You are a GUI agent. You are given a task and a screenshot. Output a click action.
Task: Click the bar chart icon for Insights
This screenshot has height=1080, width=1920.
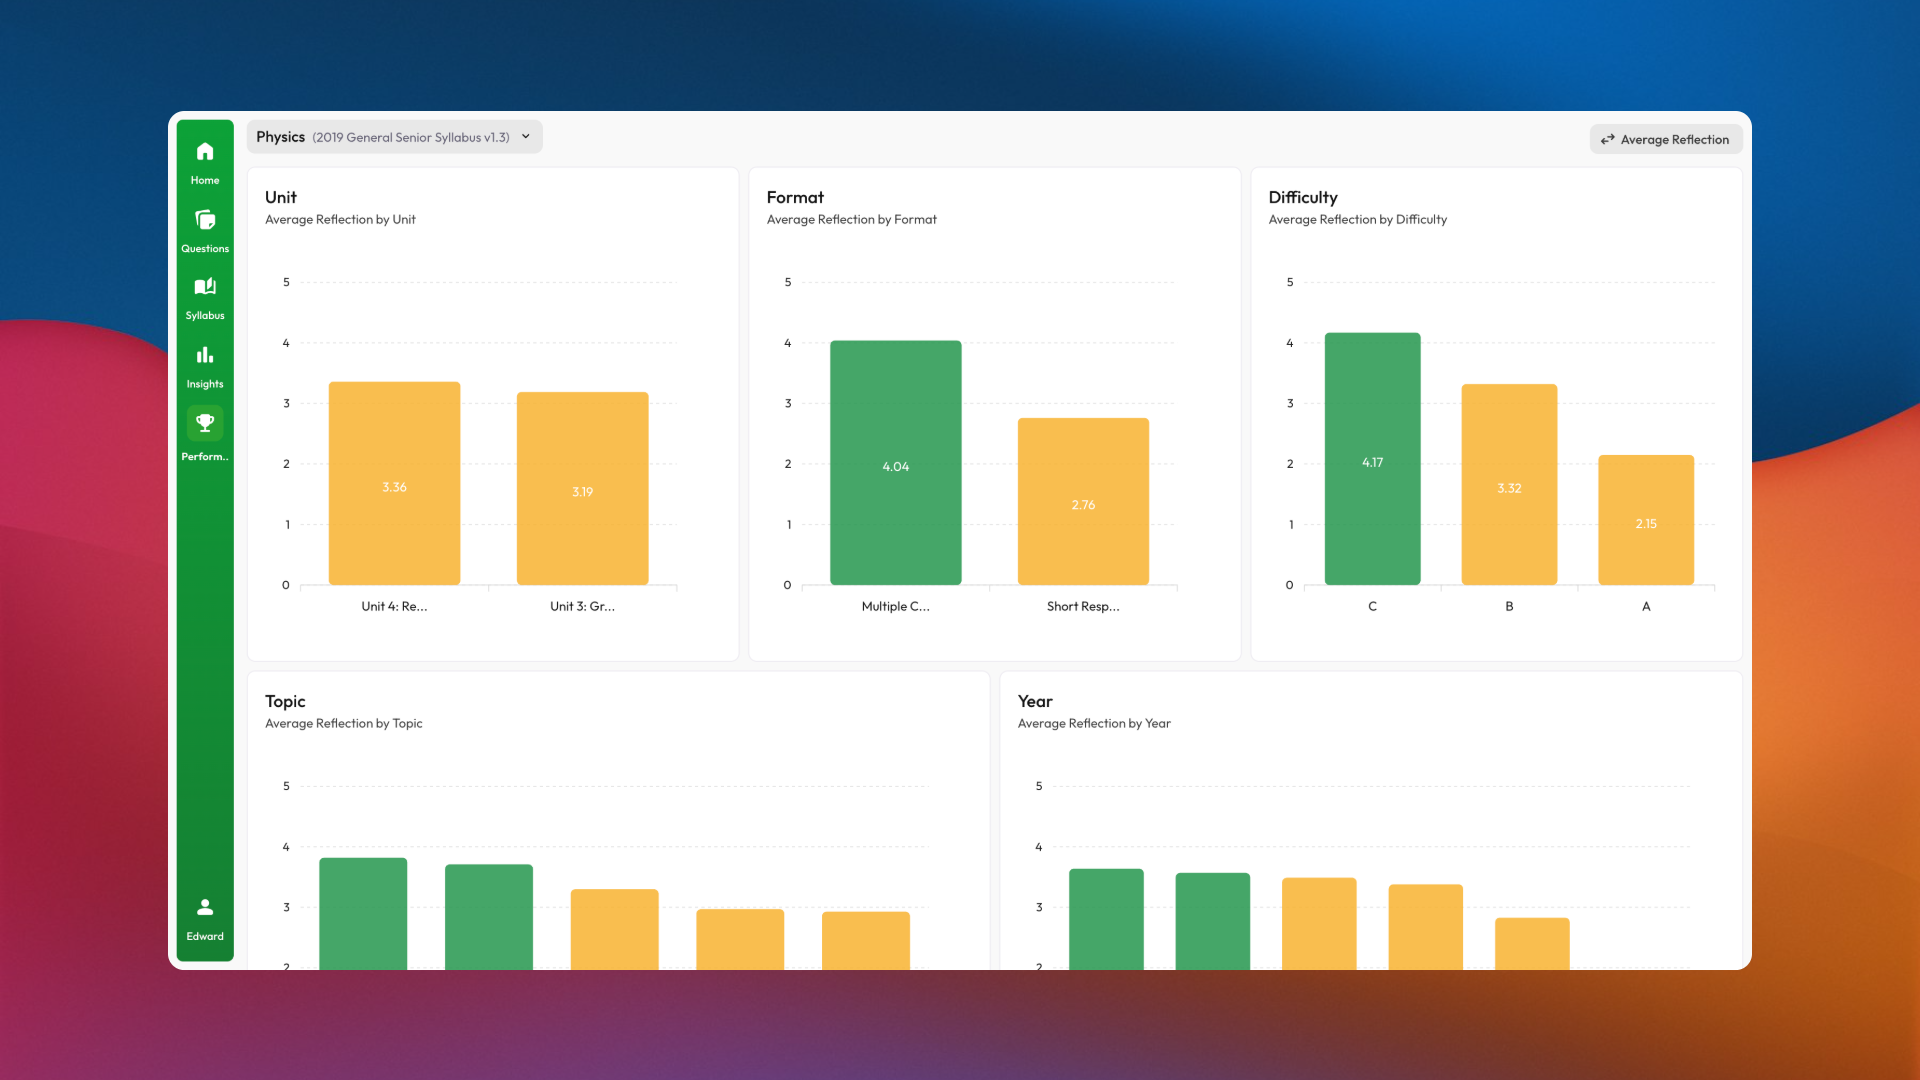point(204,354)
